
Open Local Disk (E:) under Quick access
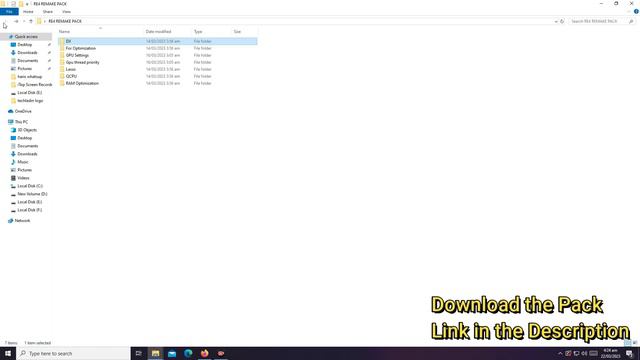point(29,93)
